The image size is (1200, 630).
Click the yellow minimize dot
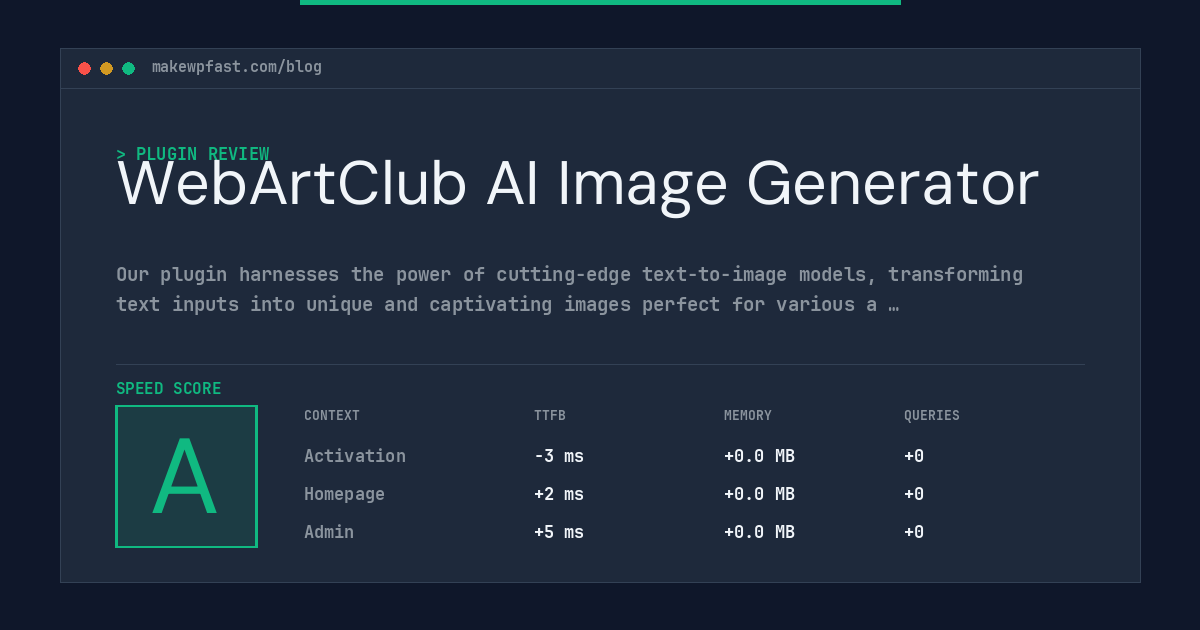[x=106, y=68]
